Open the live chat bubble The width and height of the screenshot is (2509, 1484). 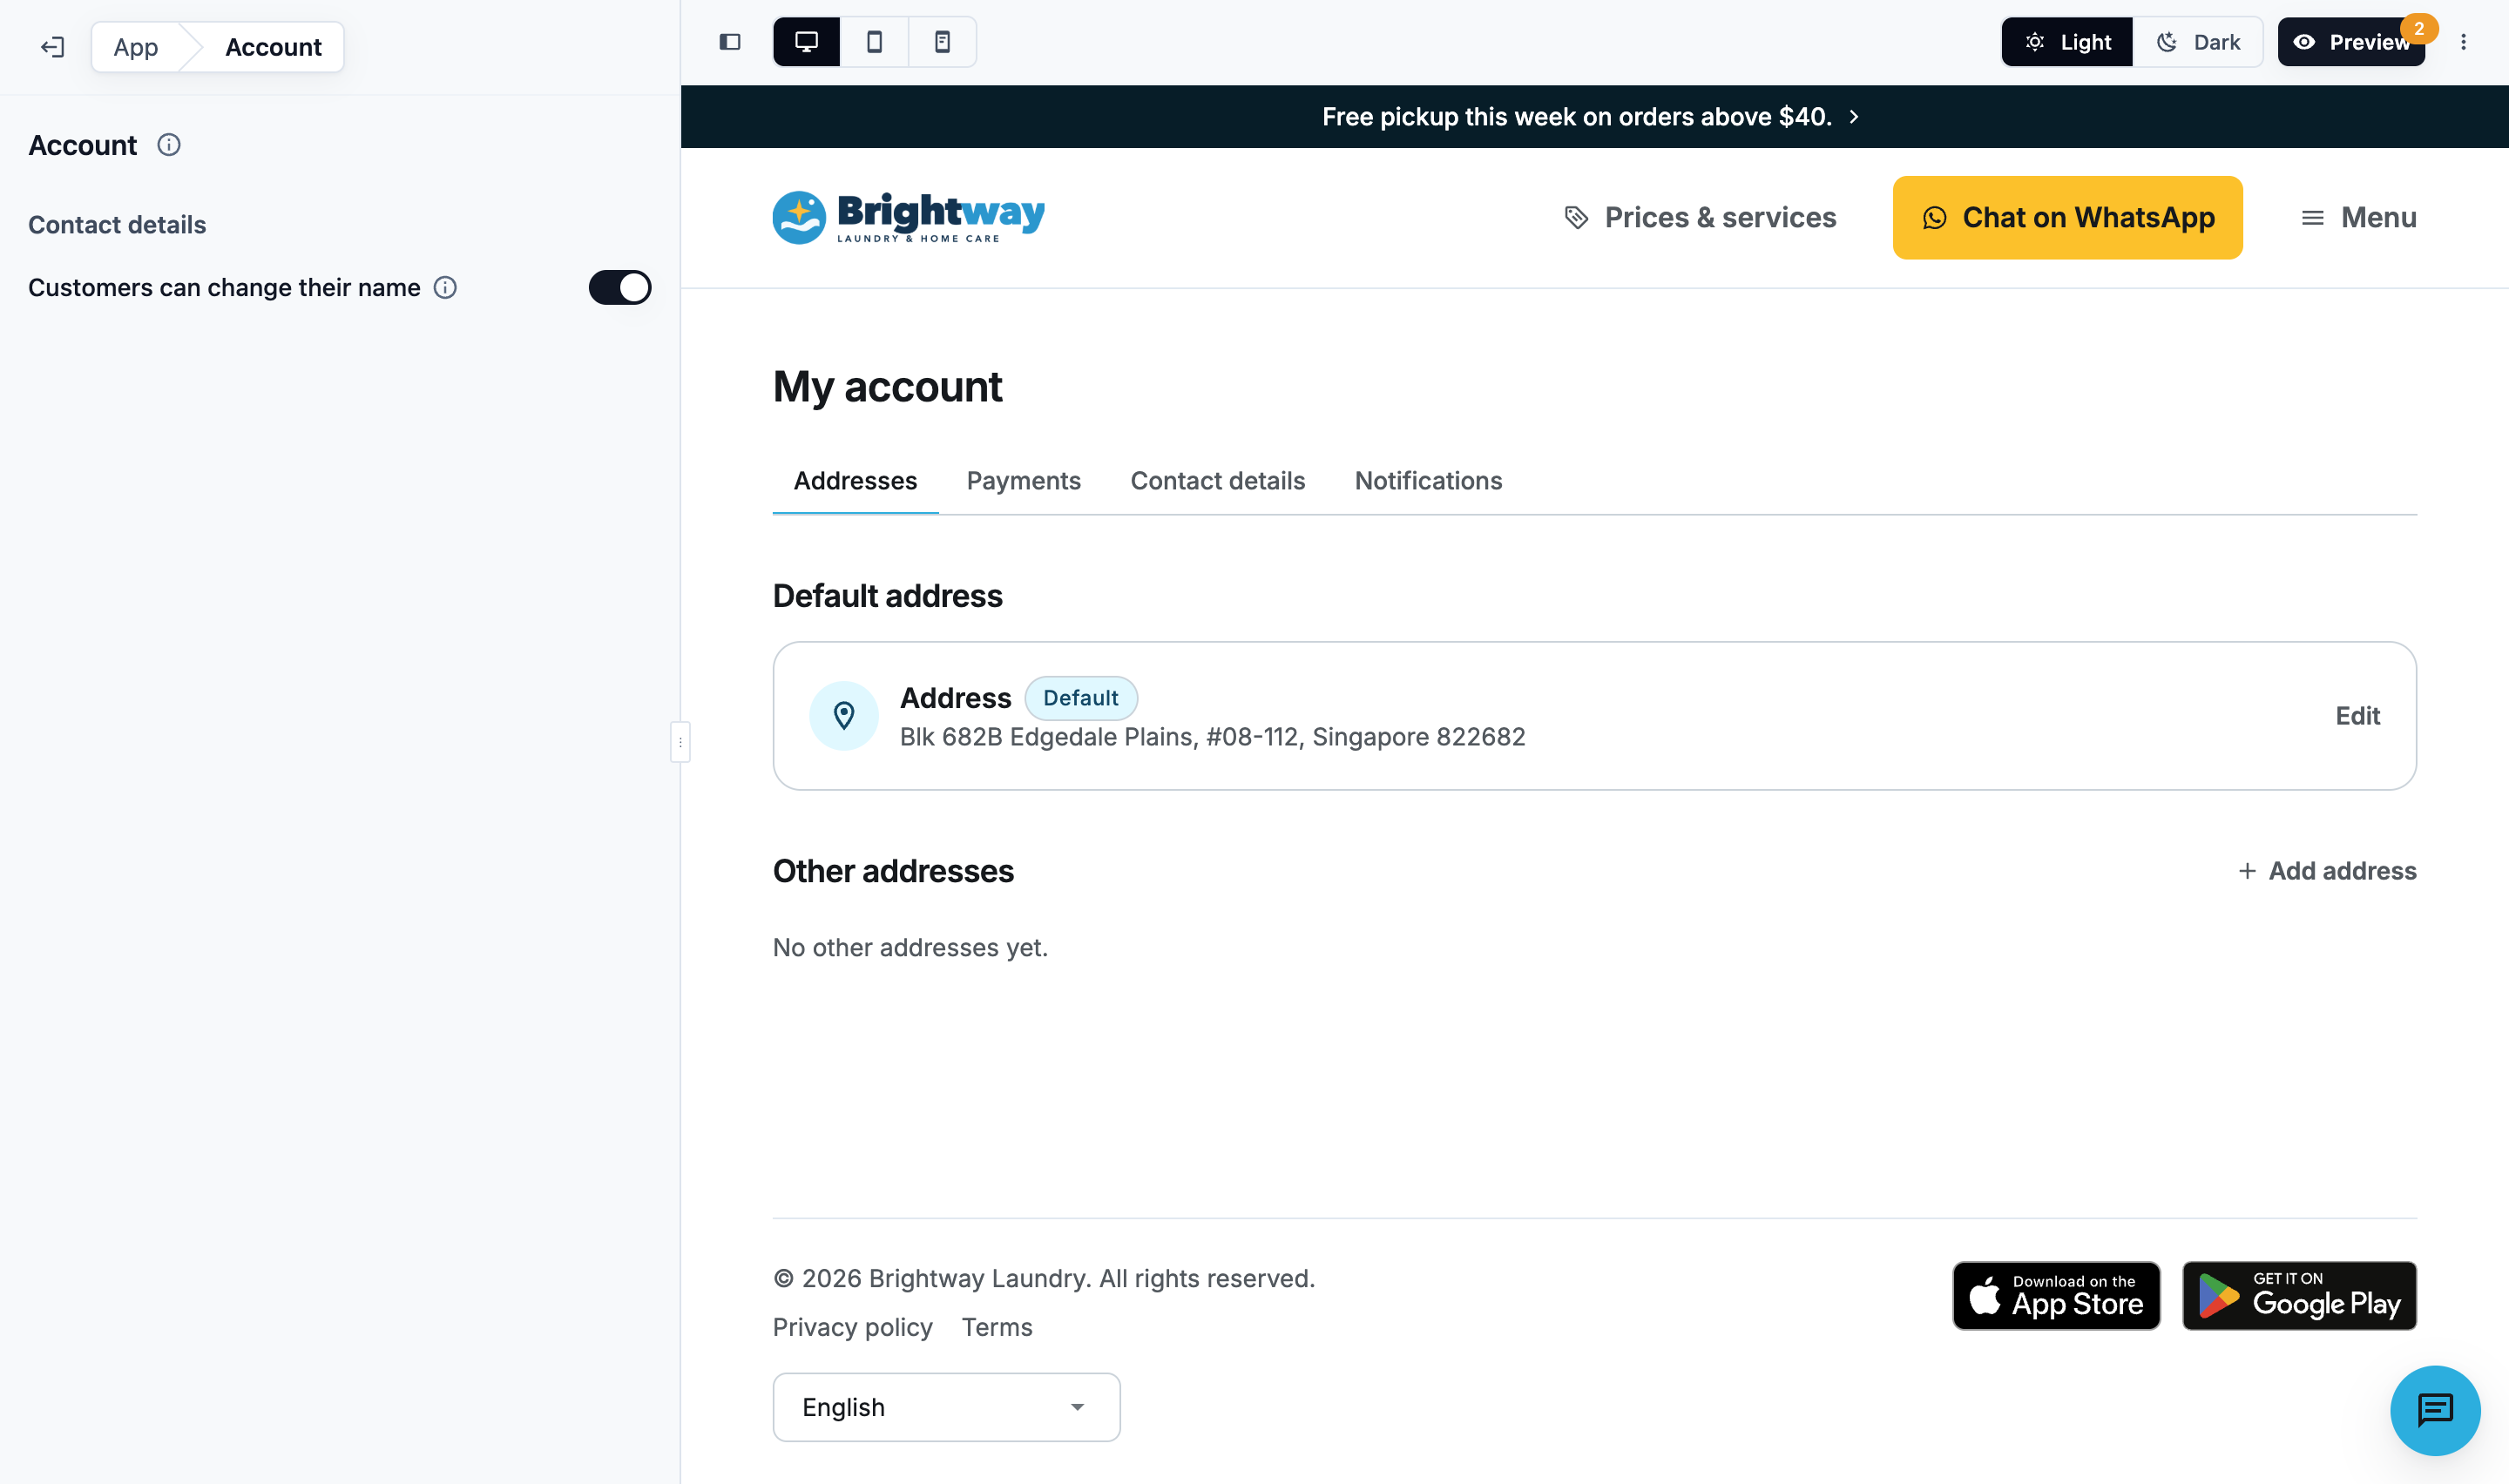point(2435,1410)
